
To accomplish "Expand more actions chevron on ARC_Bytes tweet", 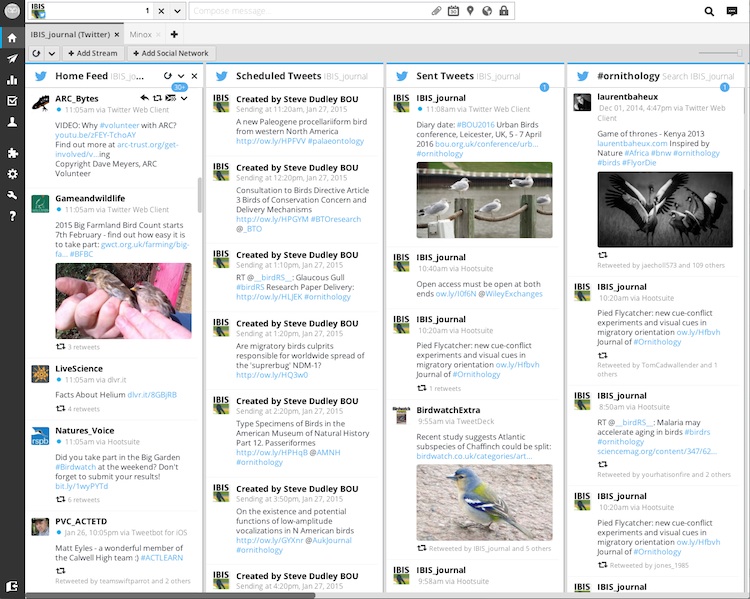I will coord(184,98).
